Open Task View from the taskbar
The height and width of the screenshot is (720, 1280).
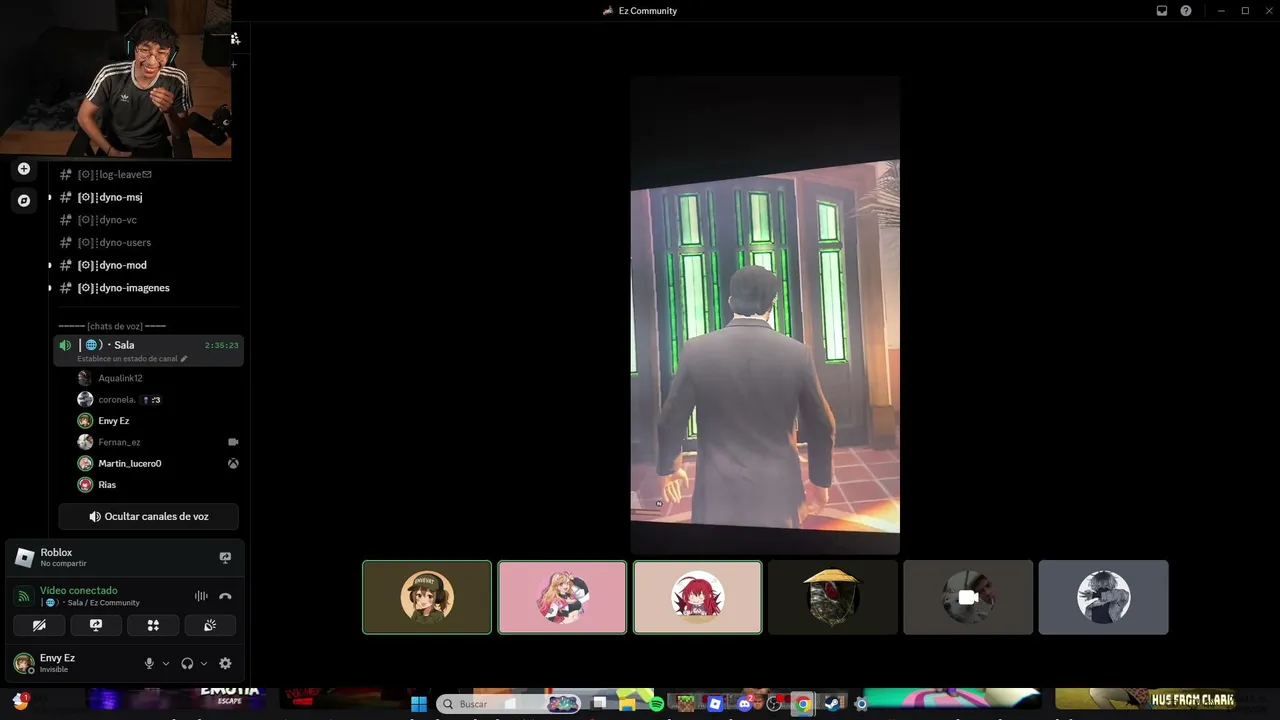[599, 704]
